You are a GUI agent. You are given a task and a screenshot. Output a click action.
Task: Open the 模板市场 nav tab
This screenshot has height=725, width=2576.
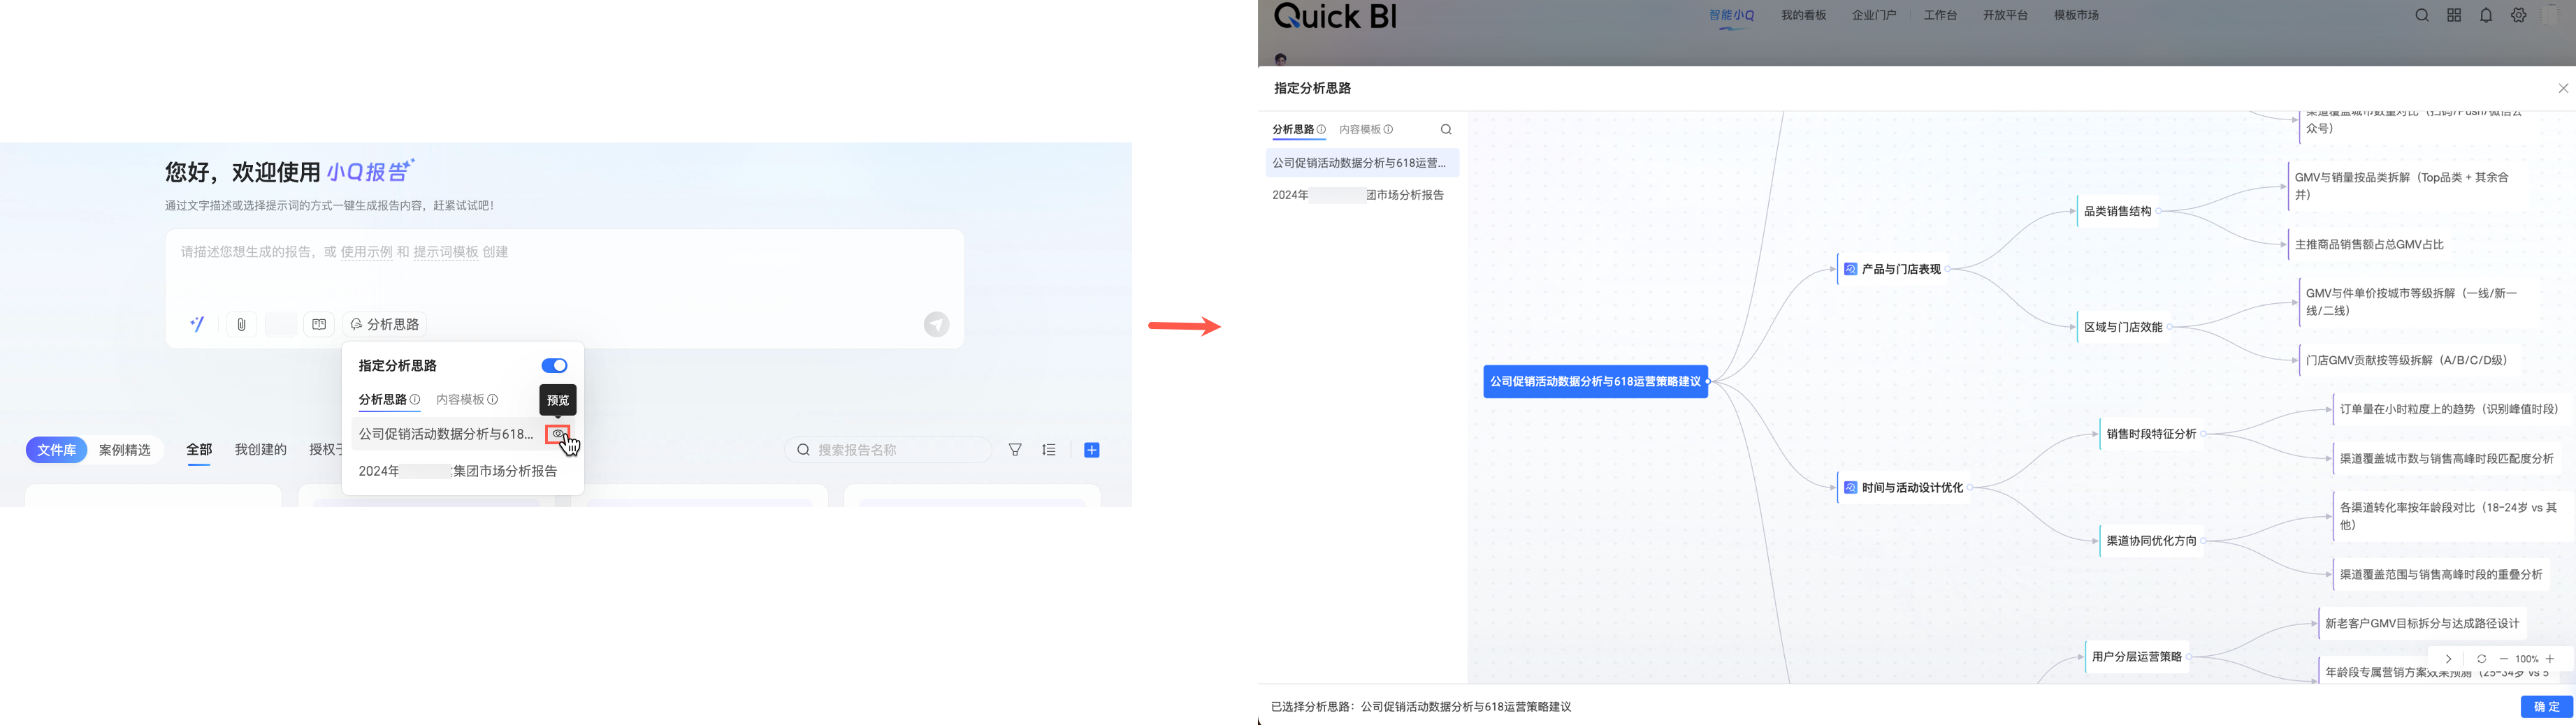tap(2076, 15)
